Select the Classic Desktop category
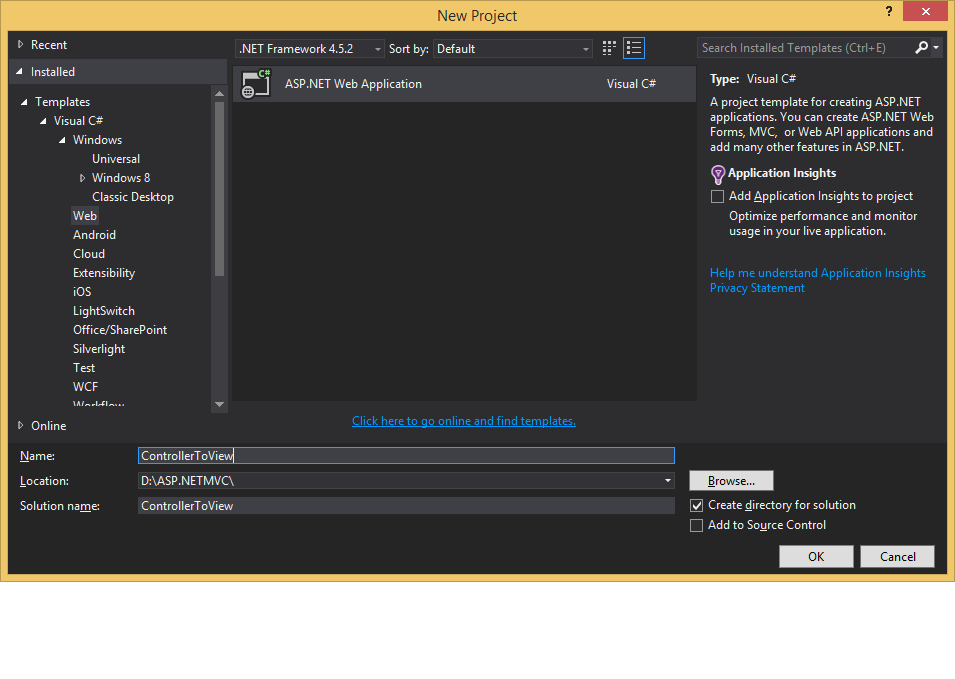This screenshot has width=955, height=679. (x=133, y=197)
